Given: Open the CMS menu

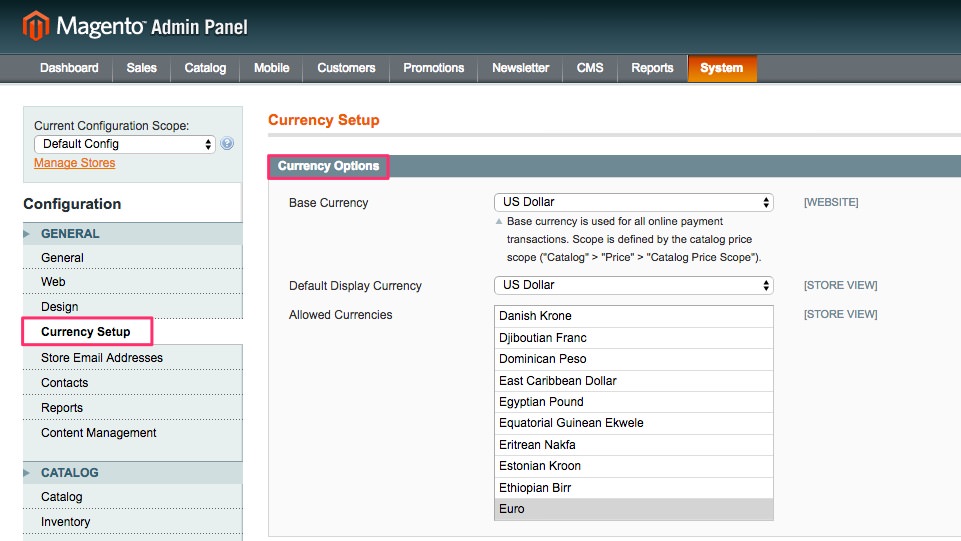Looking at the screenshot, I should pos(590,68).
